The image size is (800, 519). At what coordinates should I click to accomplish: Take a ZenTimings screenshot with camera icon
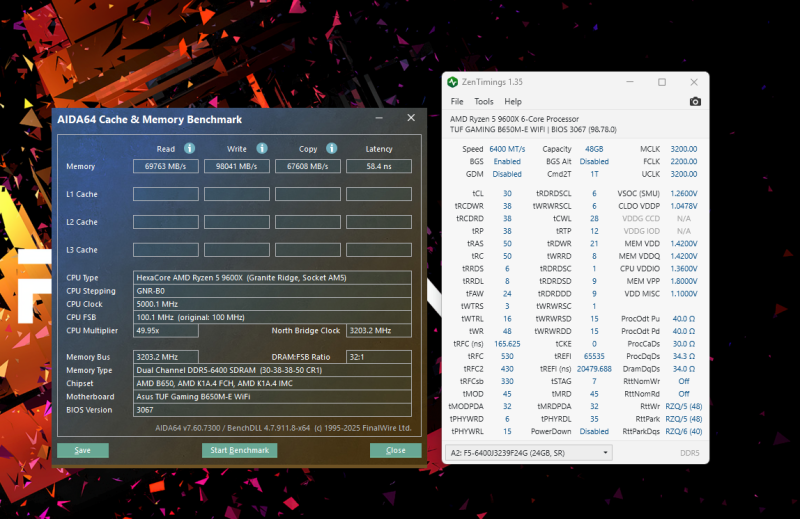pos(695,102)
